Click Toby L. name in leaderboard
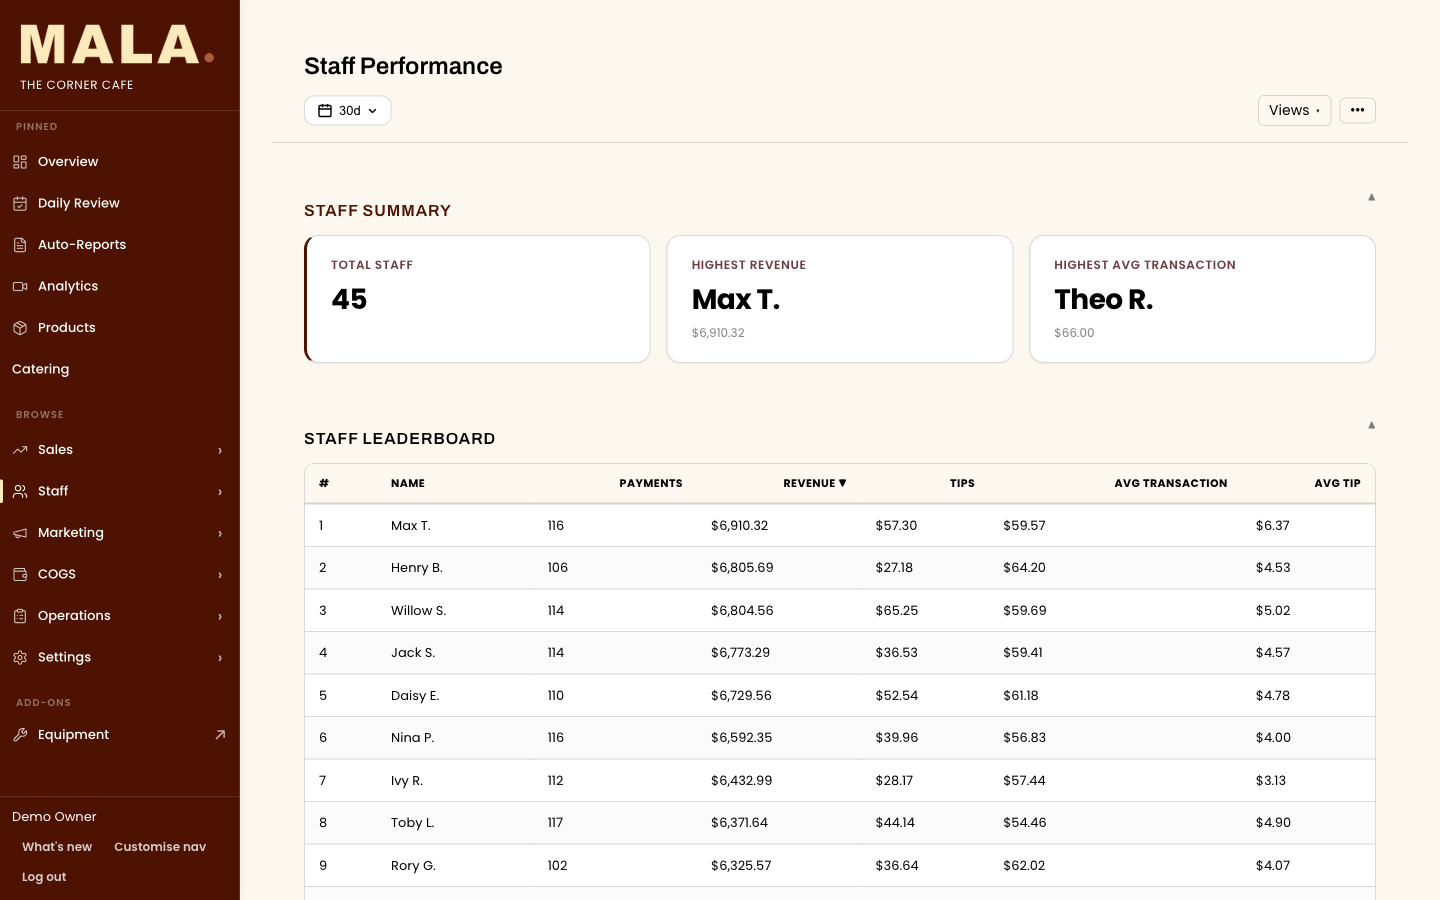Screen dimensions: 1440x900 413,823
